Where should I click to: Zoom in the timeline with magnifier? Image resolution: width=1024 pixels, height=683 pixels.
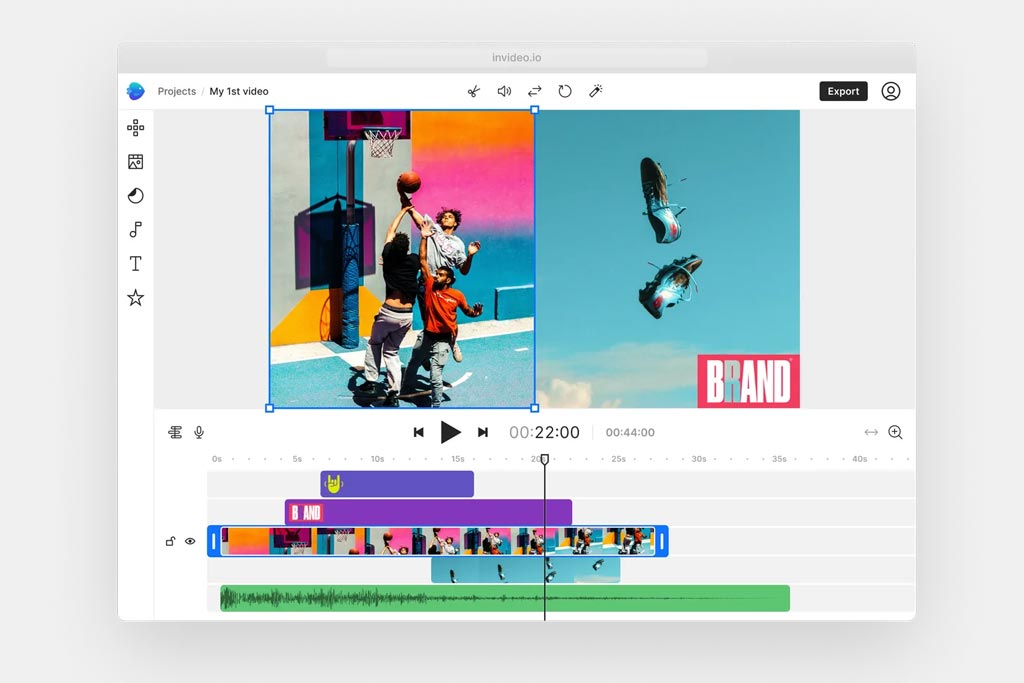tap(895, 432)
